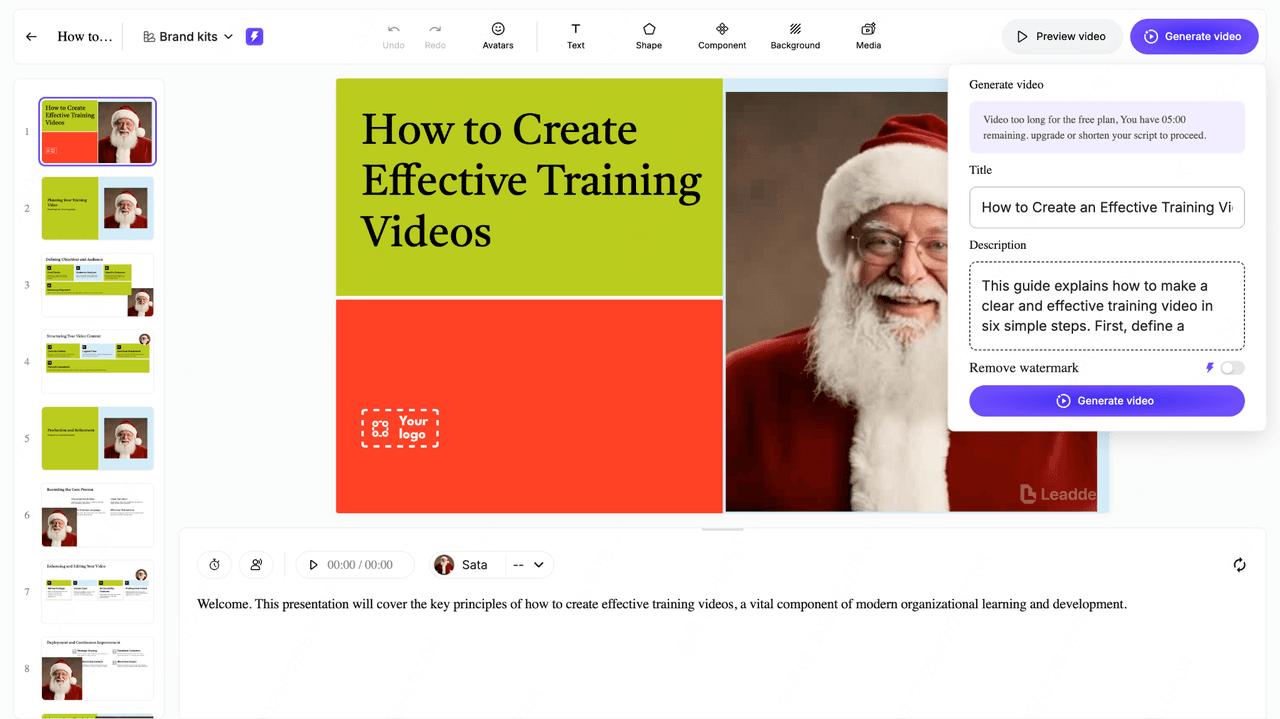Expand the Brand kits dropdown
The width and height of the screenshot is (1280, 719).
(188, 37)
